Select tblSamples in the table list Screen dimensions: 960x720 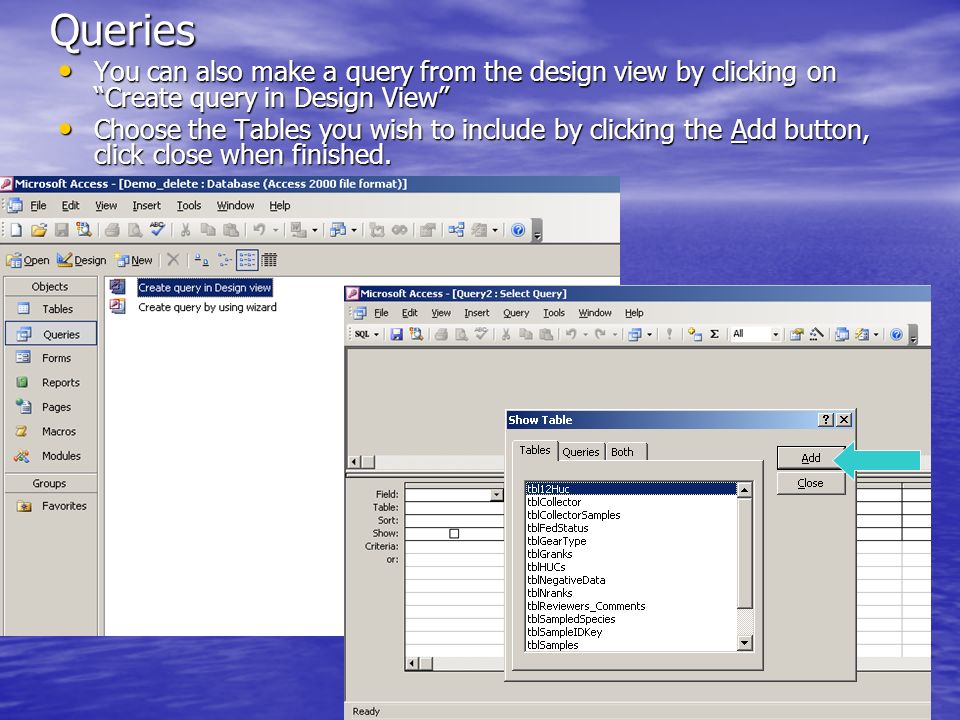pos(553,645)
